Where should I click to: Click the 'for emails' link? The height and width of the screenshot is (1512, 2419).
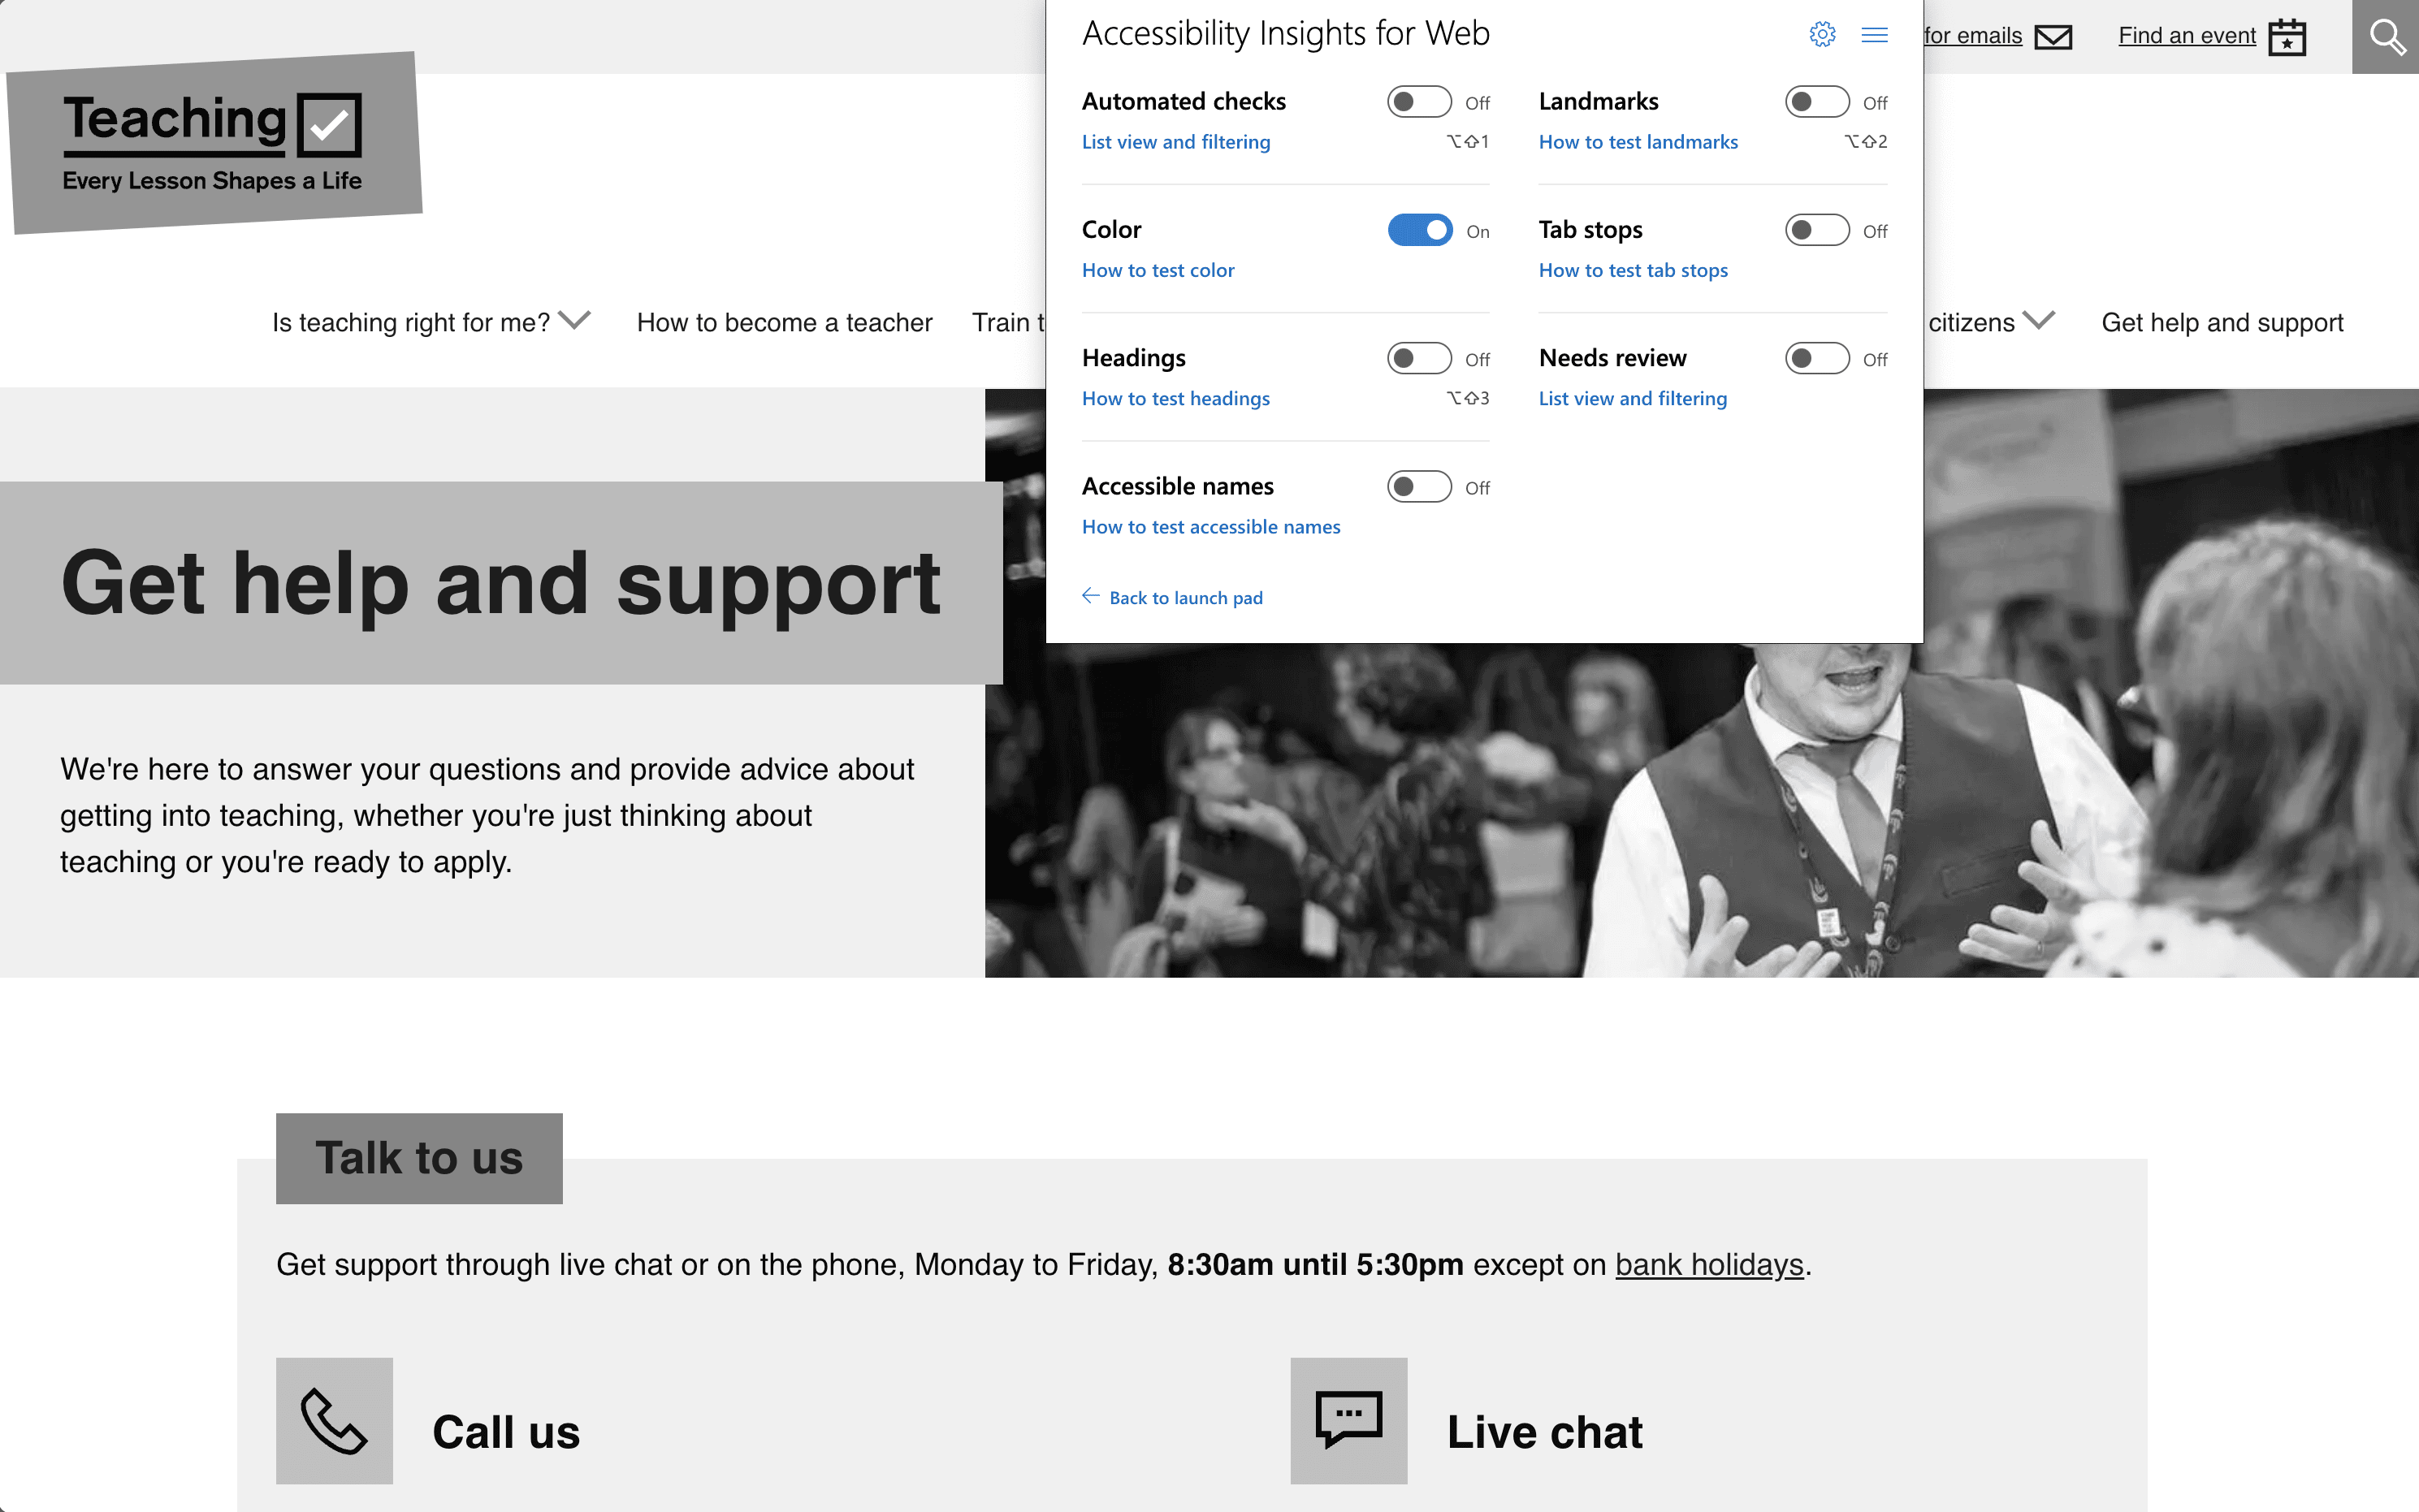[x=1973, y=36]
